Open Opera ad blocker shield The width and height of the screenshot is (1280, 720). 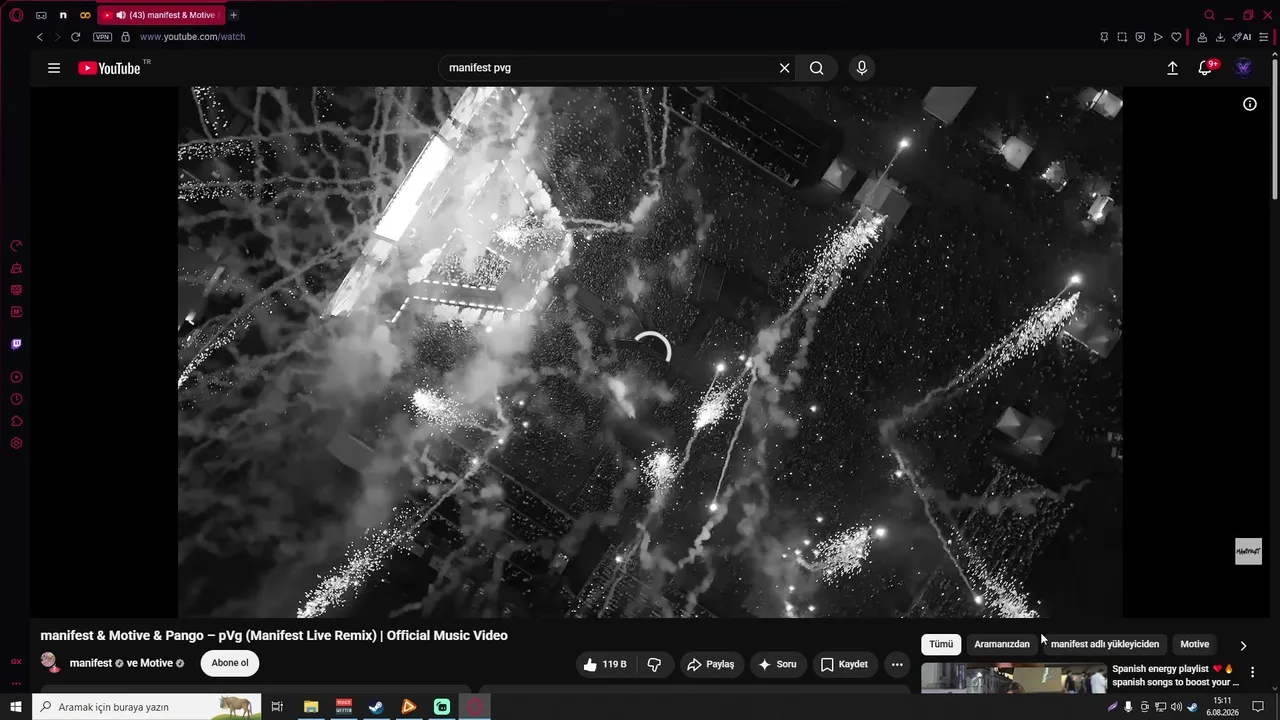tap(1140, 37)
